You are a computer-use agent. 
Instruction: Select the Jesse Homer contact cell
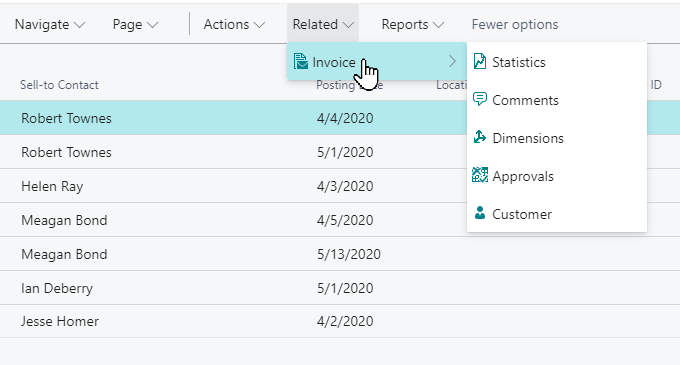(60, 321)
